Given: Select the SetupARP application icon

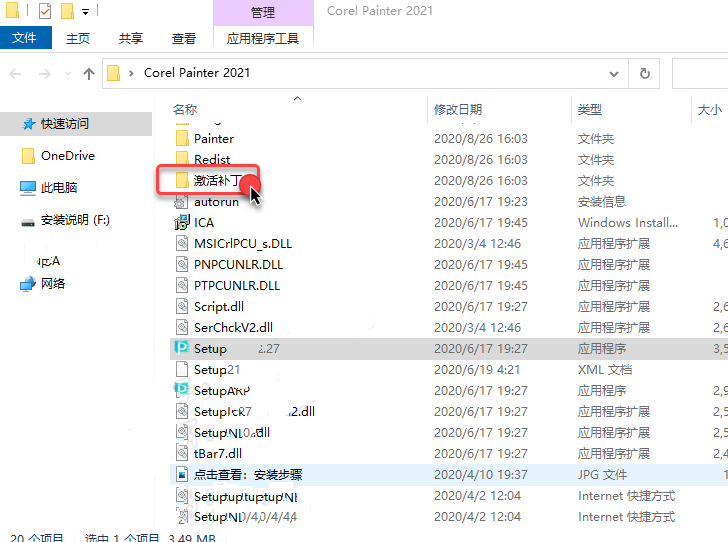Looking at the screenshot, I should click(182, 389).
